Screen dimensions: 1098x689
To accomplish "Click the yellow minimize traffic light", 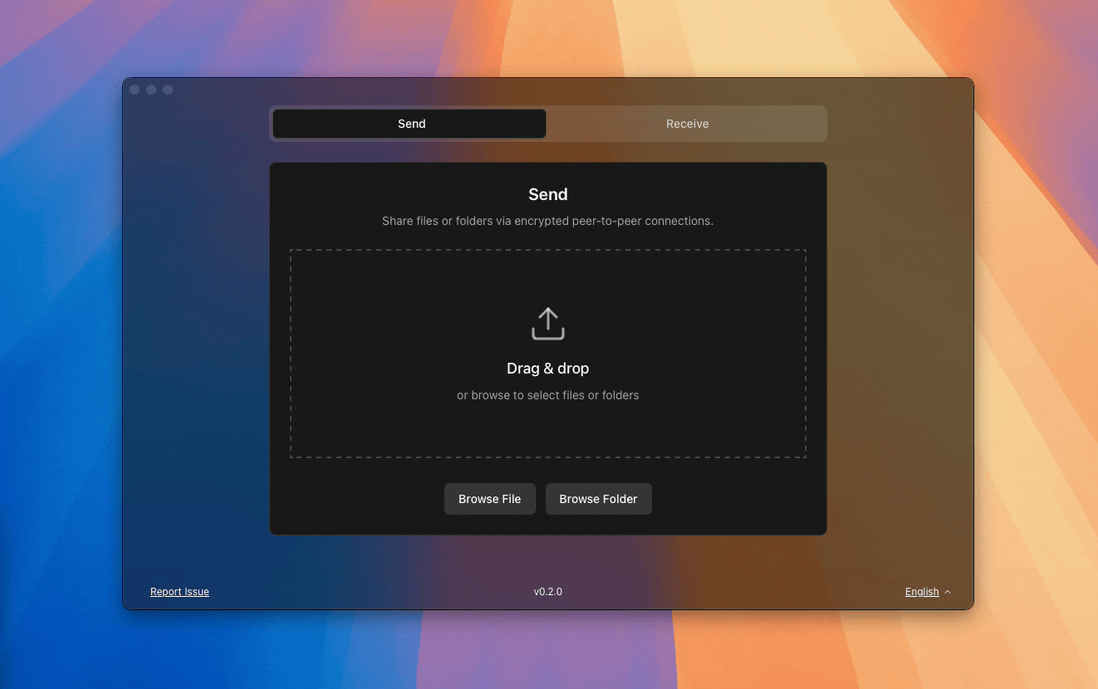I will (151, 89).
